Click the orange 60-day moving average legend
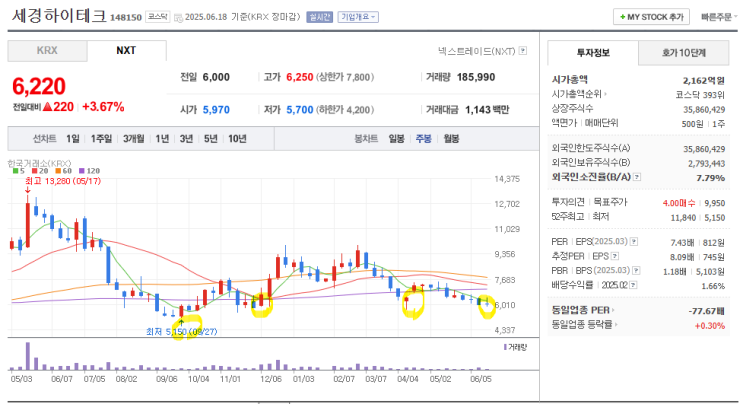 point(63,171)
